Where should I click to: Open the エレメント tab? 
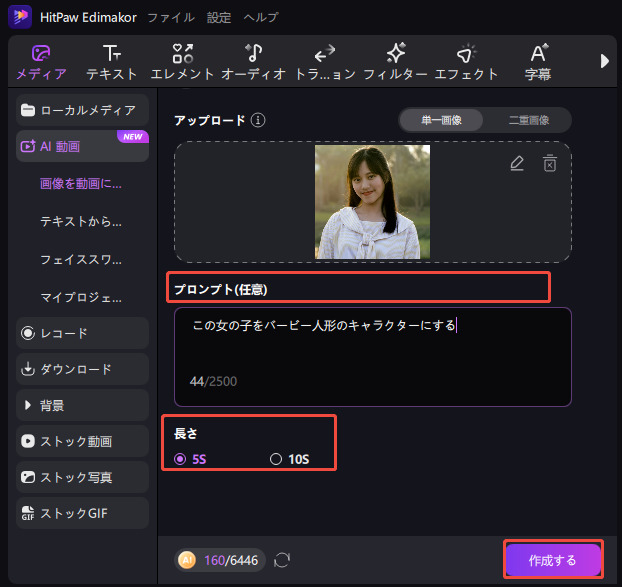(182, 62)
